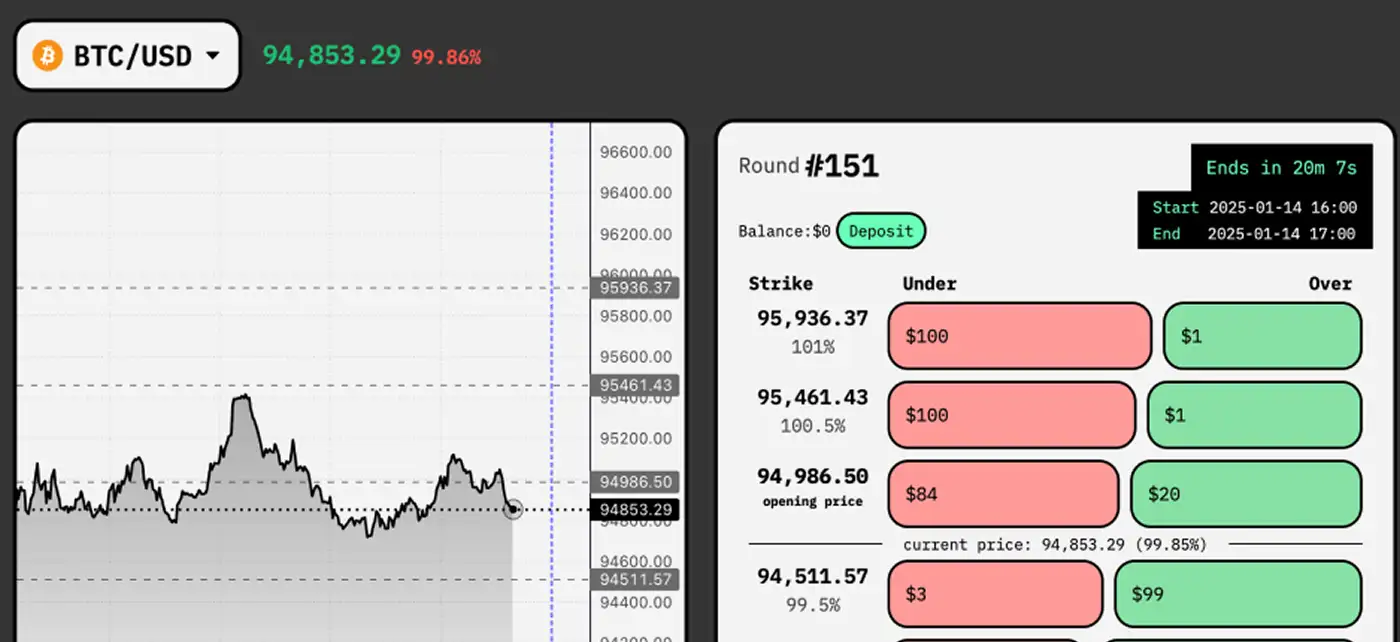Viewport: 1400px width, 642px height.
Task: Open the BTC/USD pair dropdown arrow
Action: click(x=211, y=55)
